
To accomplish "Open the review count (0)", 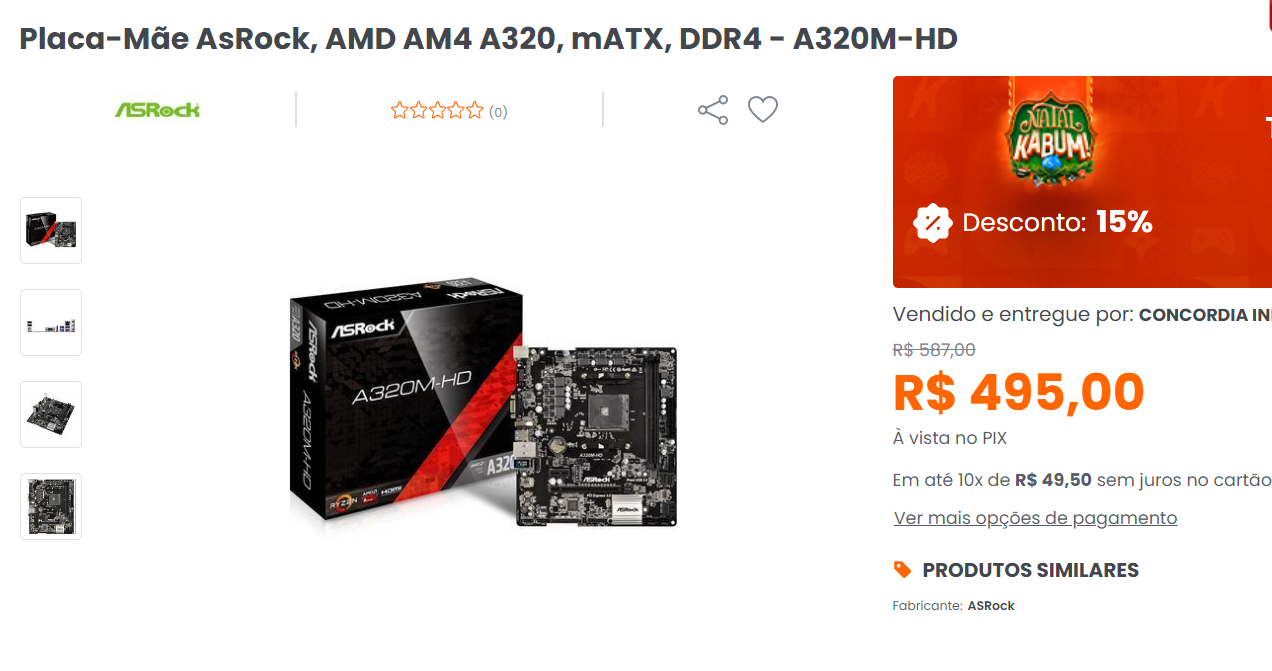I will point(498,112).
